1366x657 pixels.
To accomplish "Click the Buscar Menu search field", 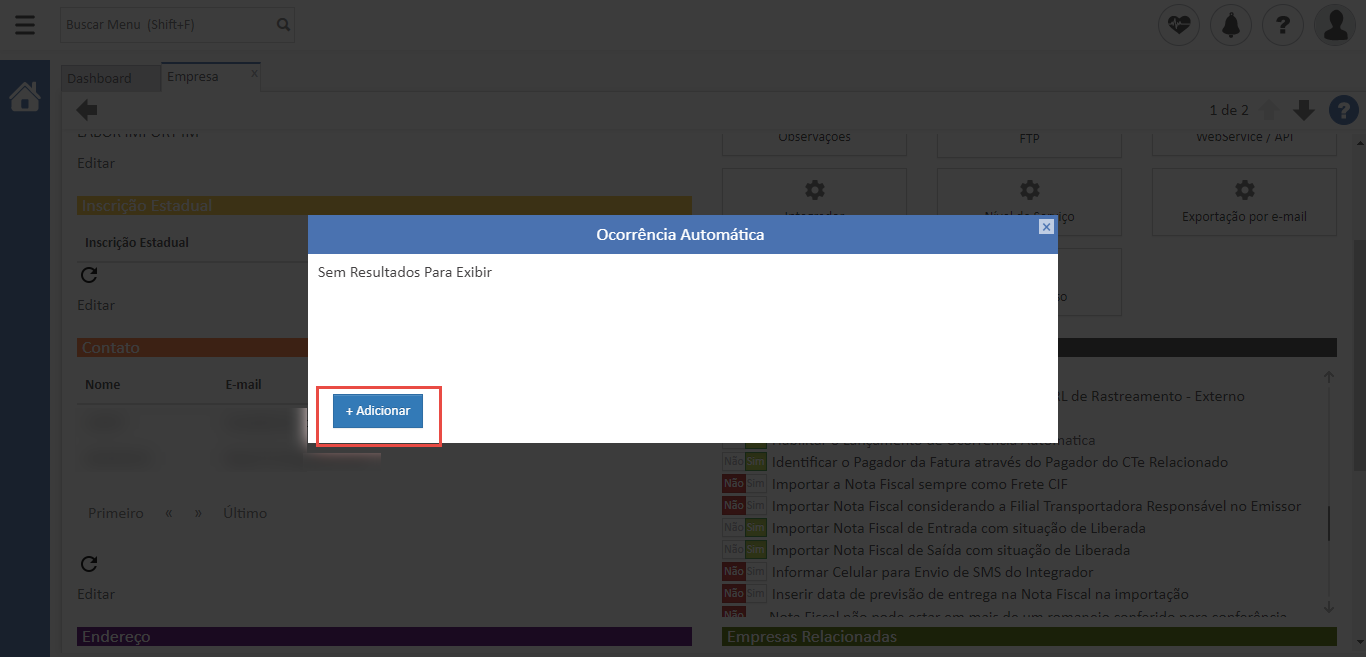I will [166, 24].
